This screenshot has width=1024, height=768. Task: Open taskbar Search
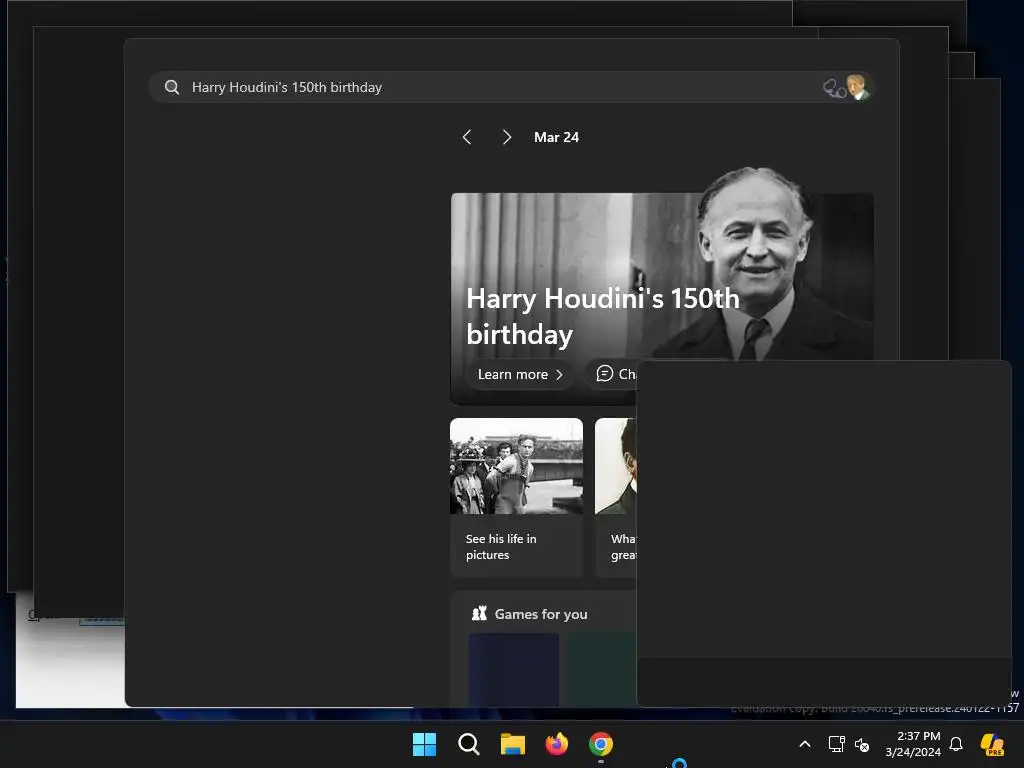[x=468, y=744]
